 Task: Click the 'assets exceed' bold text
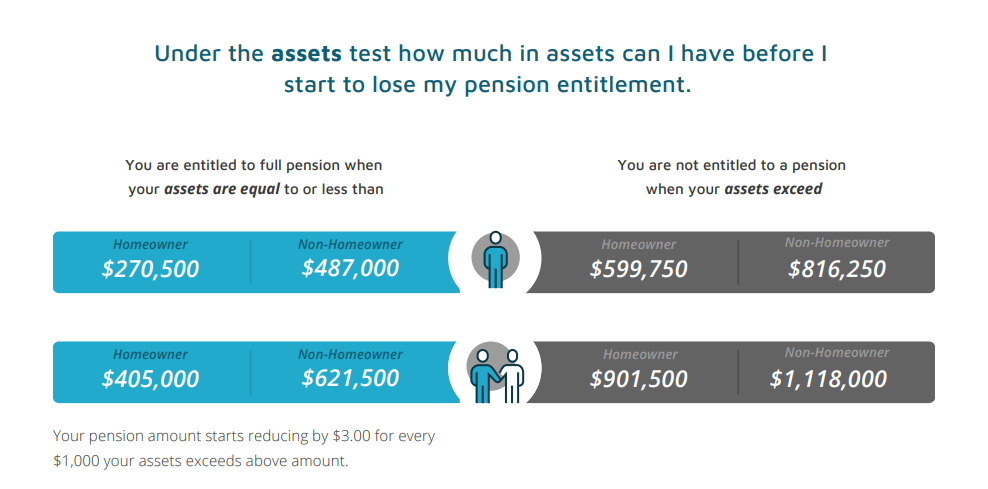[x=773, y=189]
